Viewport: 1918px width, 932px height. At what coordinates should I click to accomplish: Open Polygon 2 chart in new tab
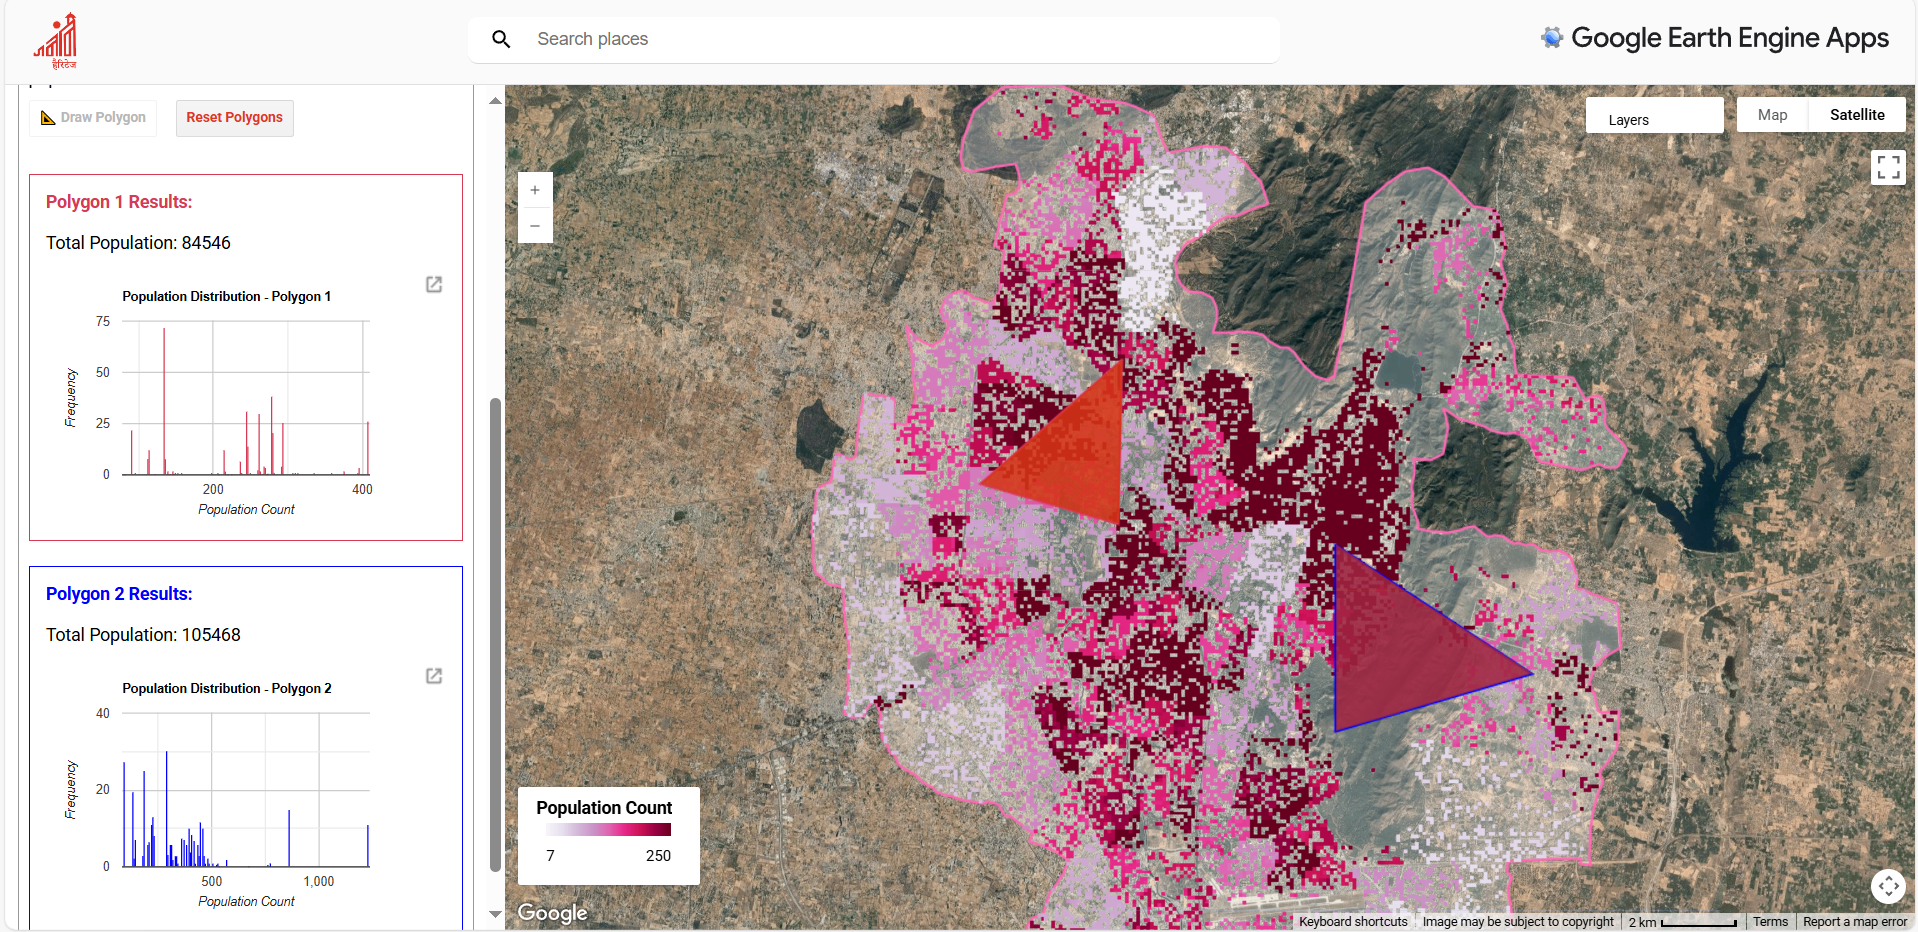(434, 677)
